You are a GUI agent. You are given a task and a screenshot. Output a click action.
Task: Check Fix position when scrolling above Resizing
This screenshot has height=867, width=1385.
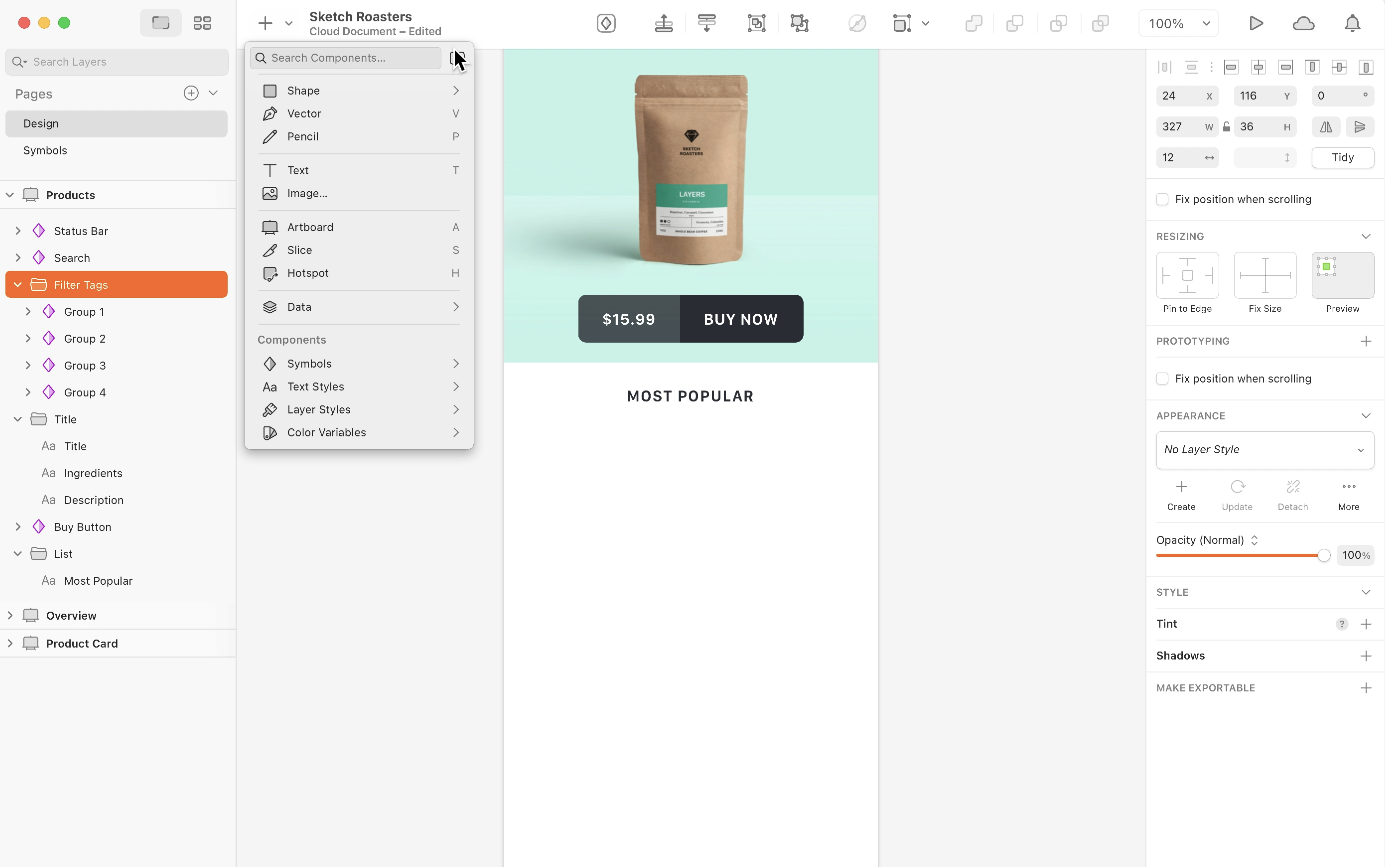coord(1162,199)
